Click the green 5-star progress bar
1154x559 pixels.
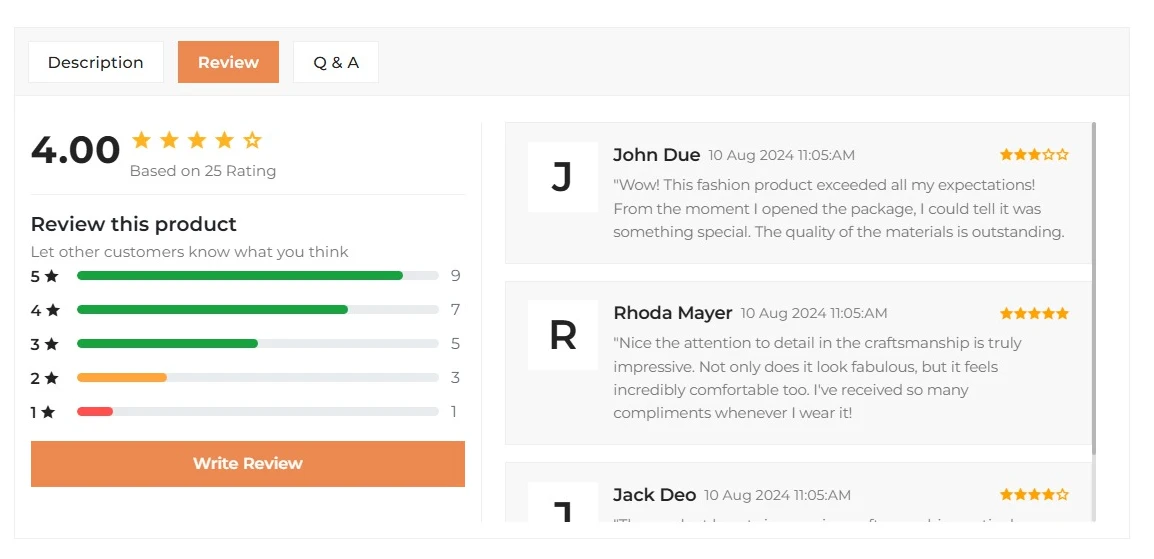coord(240,276)
